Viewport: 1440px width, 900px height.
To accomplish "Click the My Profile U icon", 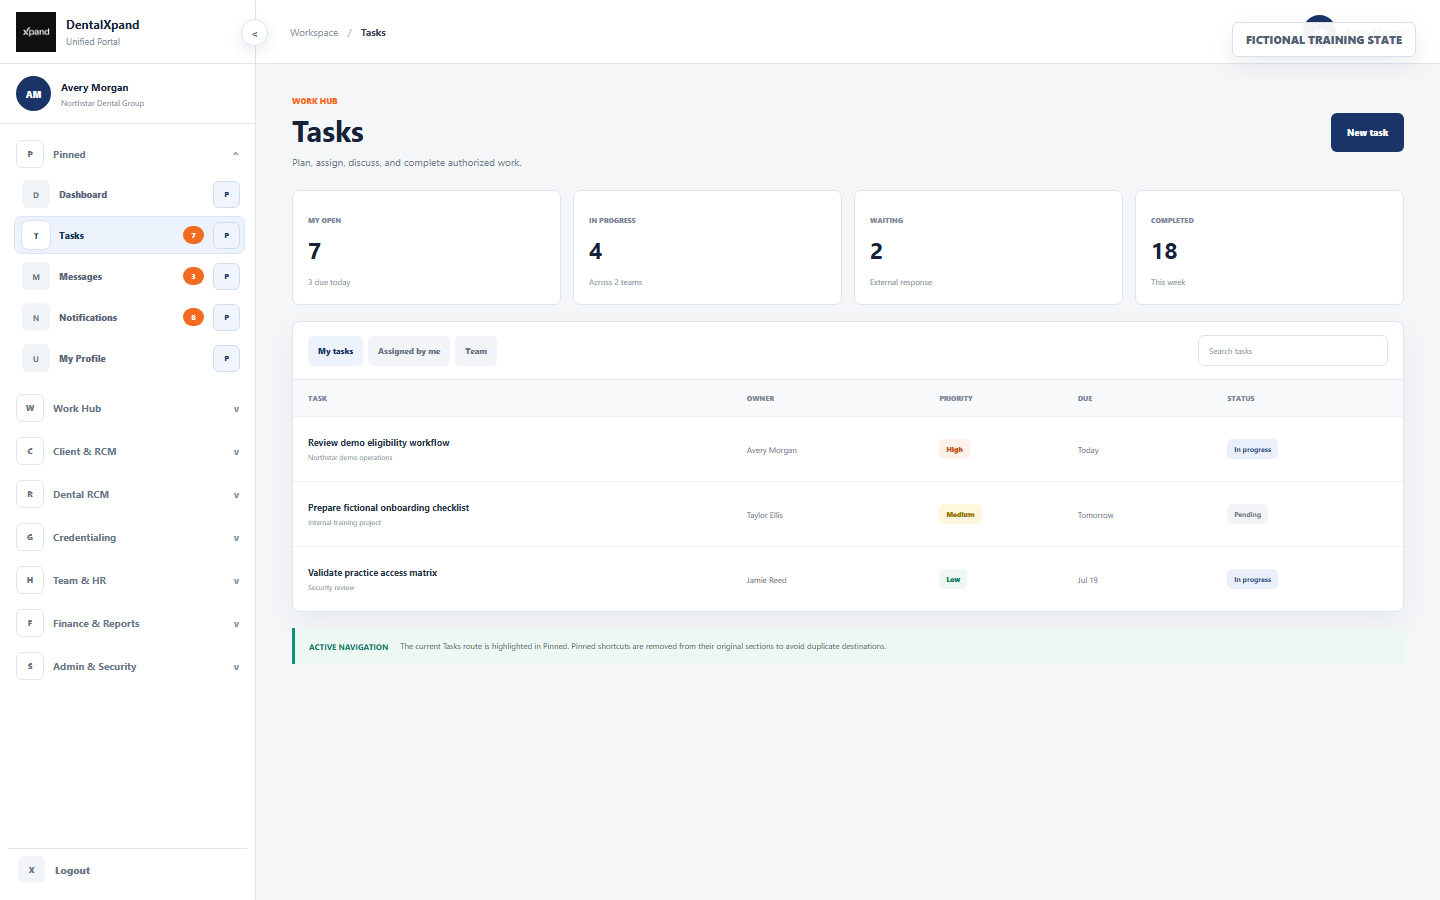I will 36,359.
